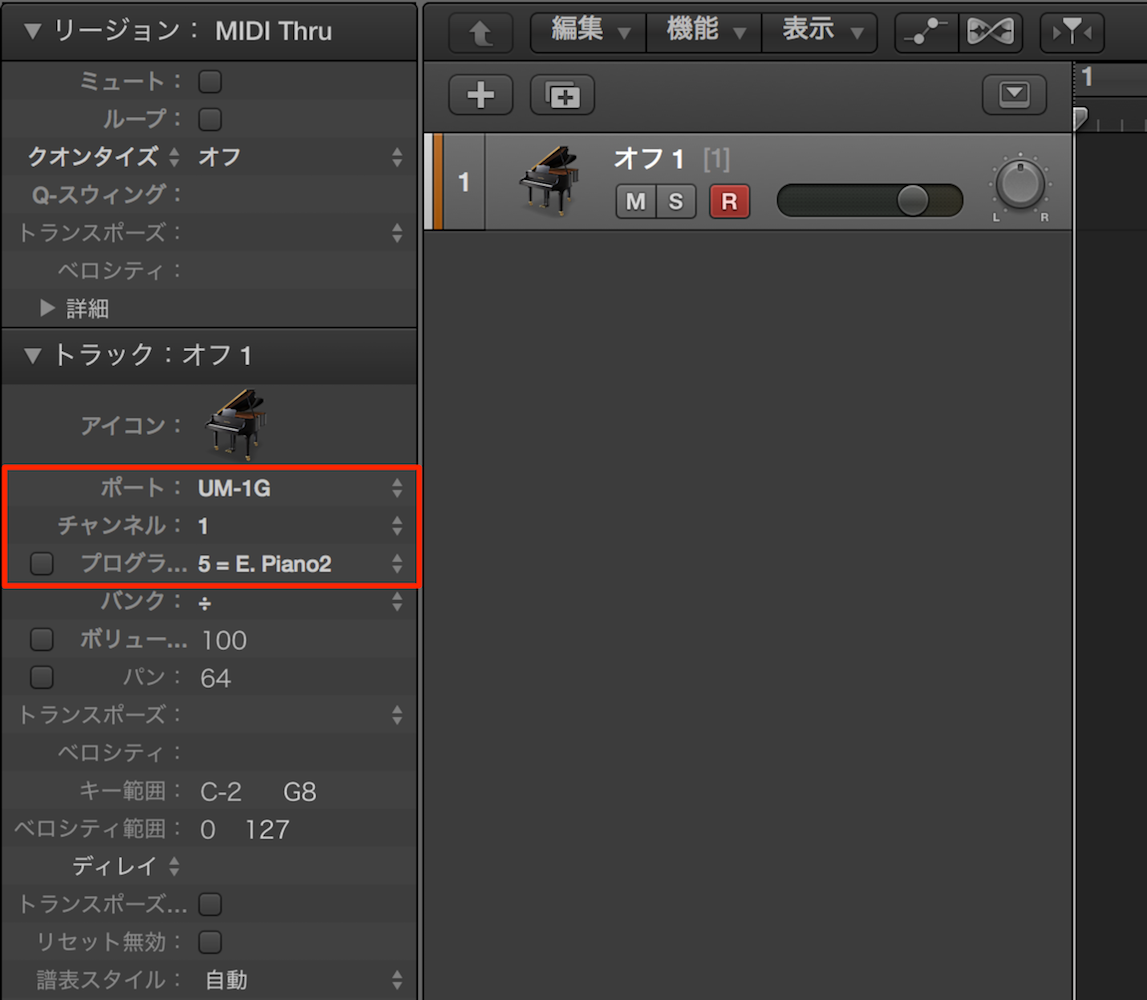Toggle the トランスポーズ checkbox near the bottom
The image size is (1147, 1000).
tap(210, 904)
